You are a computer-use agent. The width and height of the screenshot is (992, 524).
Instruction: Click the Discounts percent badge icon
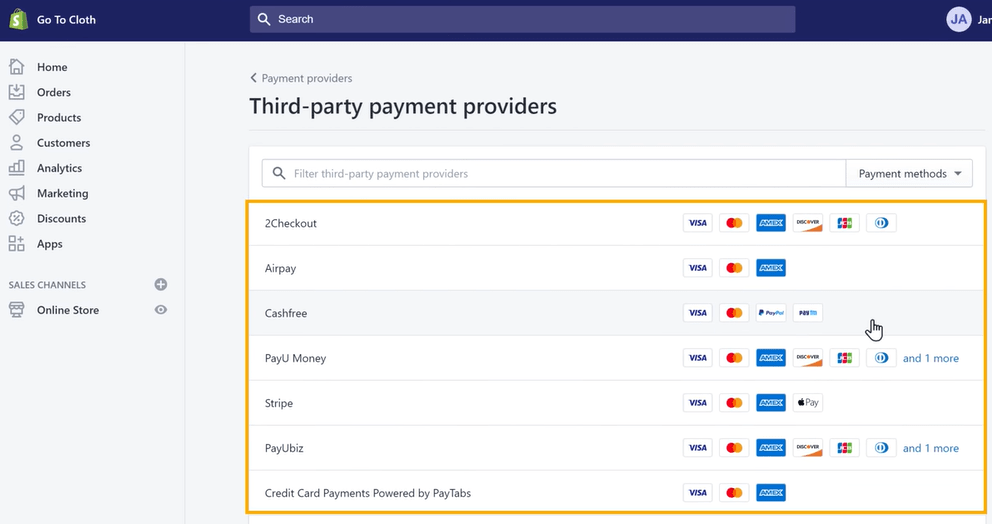coord(16,218)
